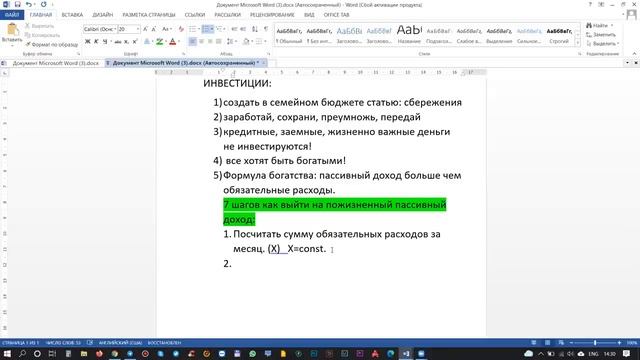The height and width of the screenshot is (360, 640).
Task: Click the word count (Число слов) in status bar
Action: 64,342
